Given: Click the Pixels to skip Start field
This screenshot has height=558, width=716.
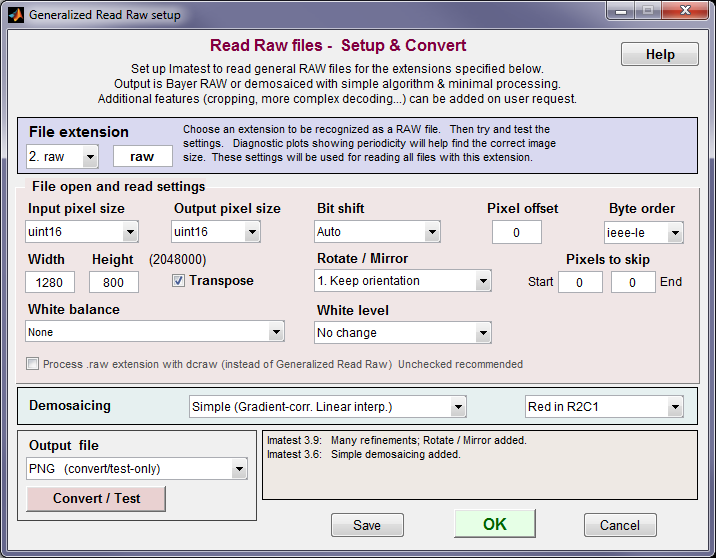Looking at the screenshot, I should [x=580, y=282].
